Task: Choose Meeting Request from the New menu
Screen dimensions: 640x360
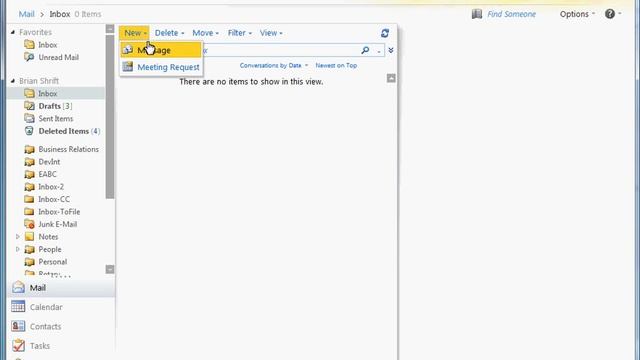Action: (161, 67)
